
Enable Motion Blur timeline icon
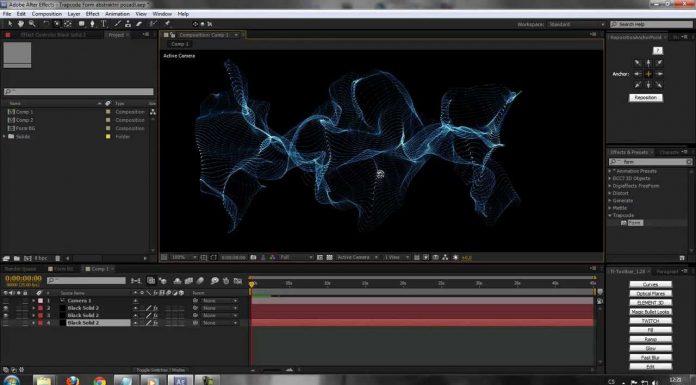(x=200, y=281)
